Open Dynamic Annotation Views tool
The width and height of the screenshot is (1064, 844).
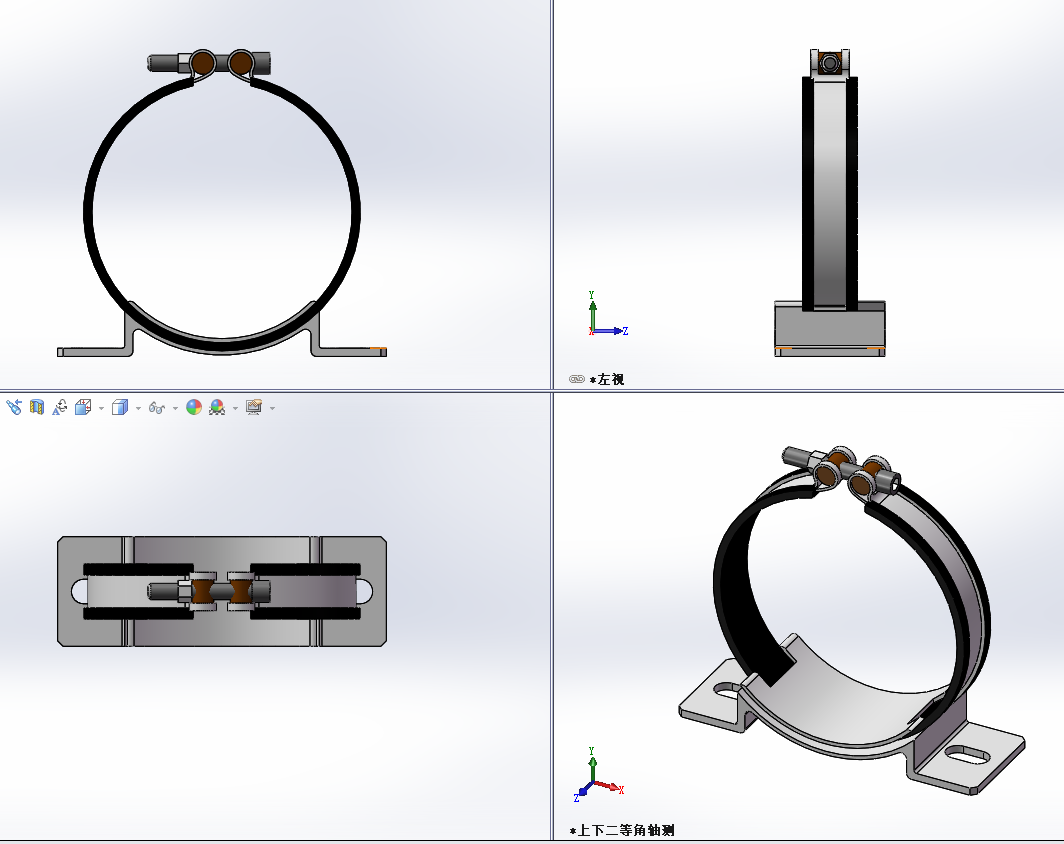pos(60,407)
